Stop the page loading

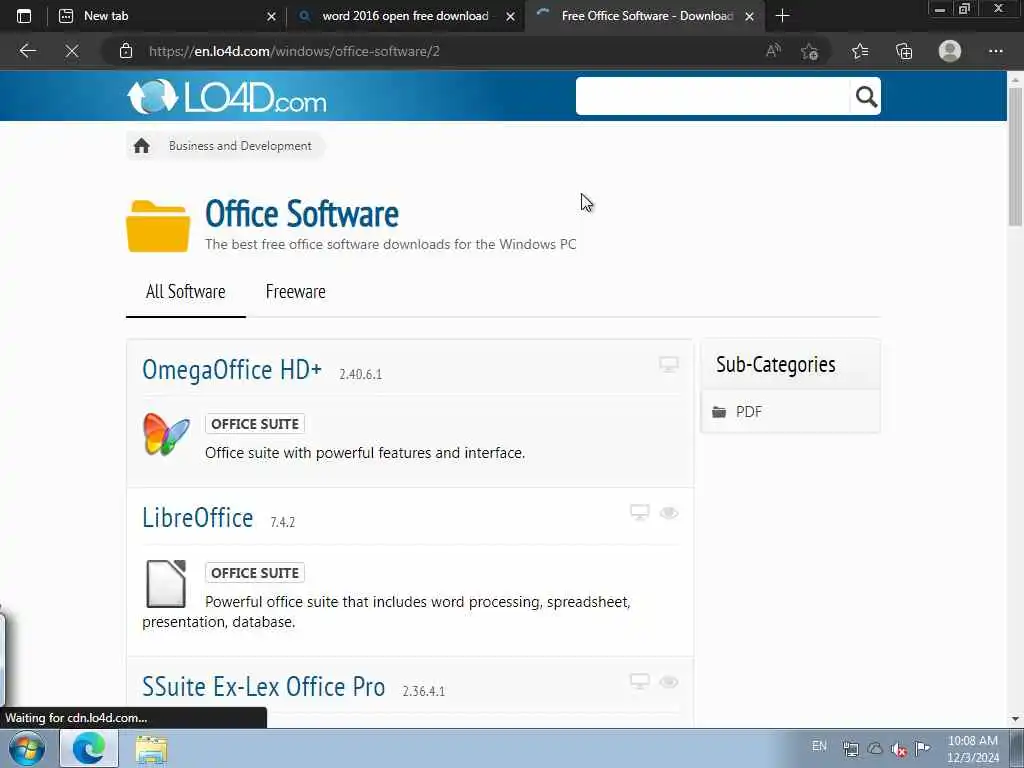tap(72, 51)
